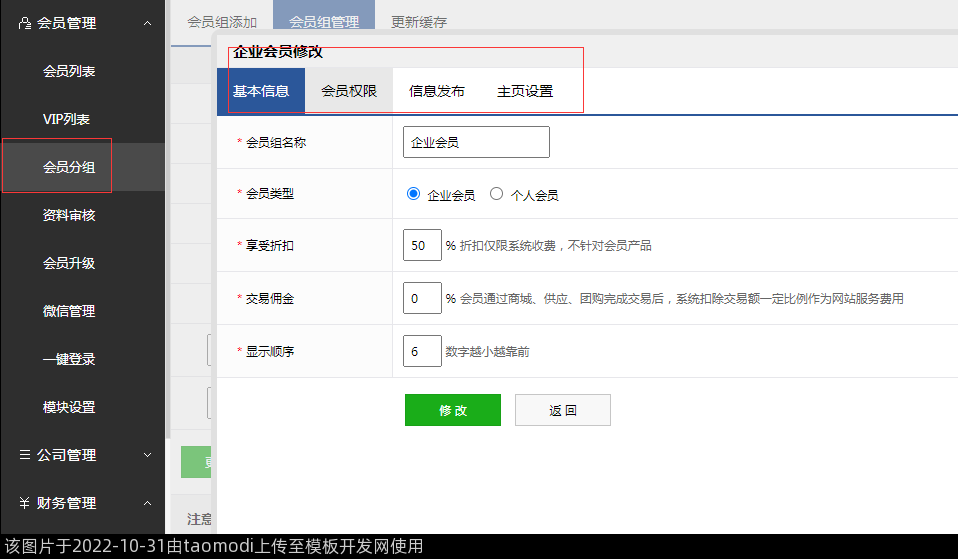Image resolution: width=958 pixels, height=559 pixels.
Task: Select the 个人会员 radio button
Action: pos(497,194)
